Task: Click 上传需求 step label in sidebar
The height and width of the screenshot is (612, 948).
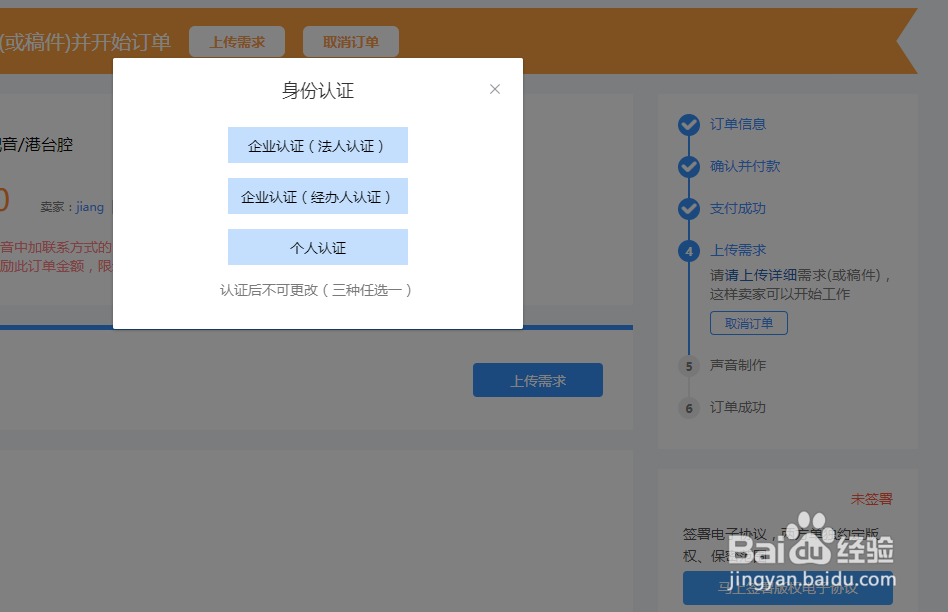Action: pyautogui.click(x=738, y=250)
